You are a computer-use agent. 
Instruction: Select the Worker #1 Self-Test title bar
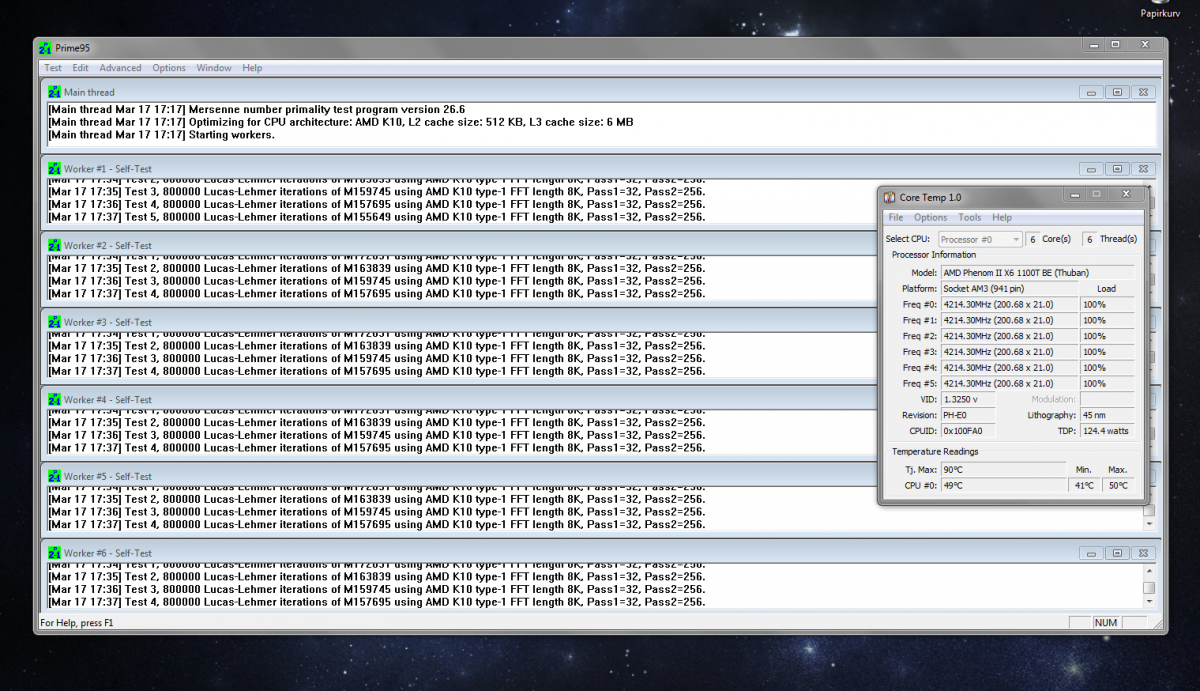pos(600,169)
